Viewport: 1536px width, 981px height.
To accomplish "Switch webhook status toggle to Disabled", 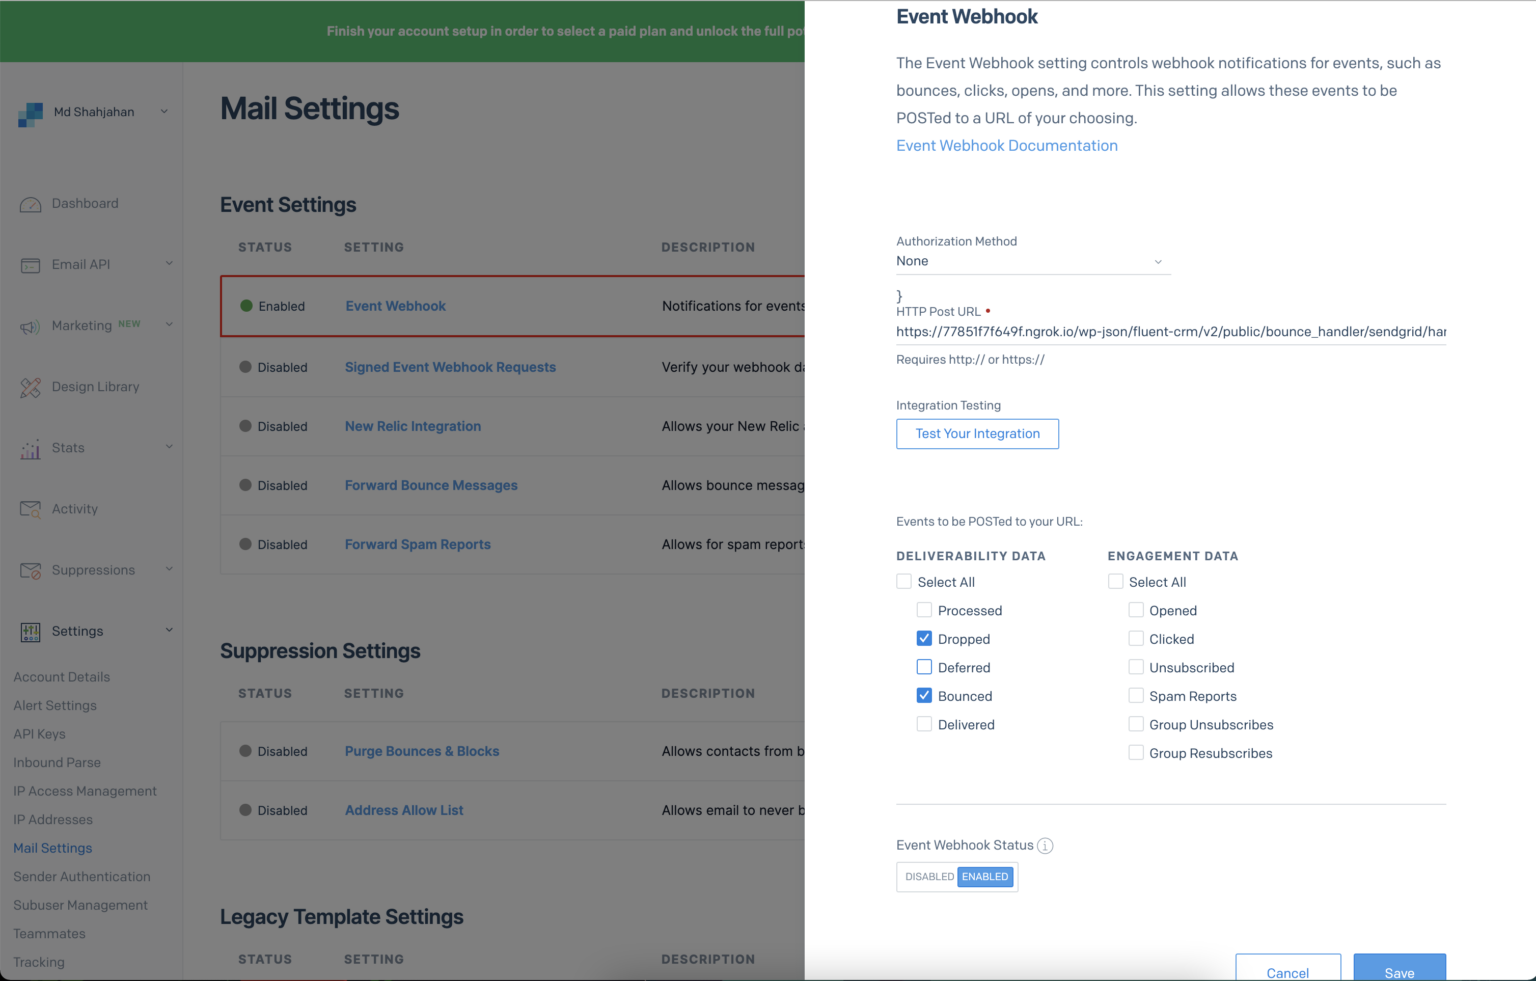I will 929,877.
